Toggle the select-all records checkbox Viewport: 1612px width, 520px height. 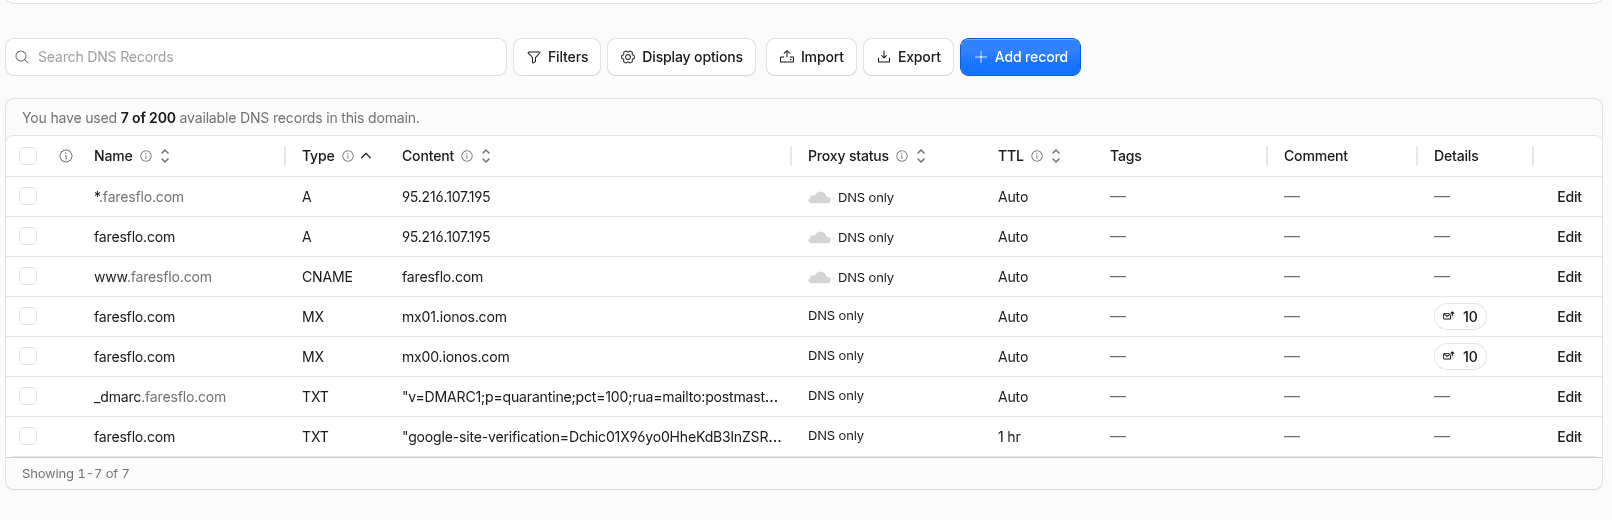[28, 156]
